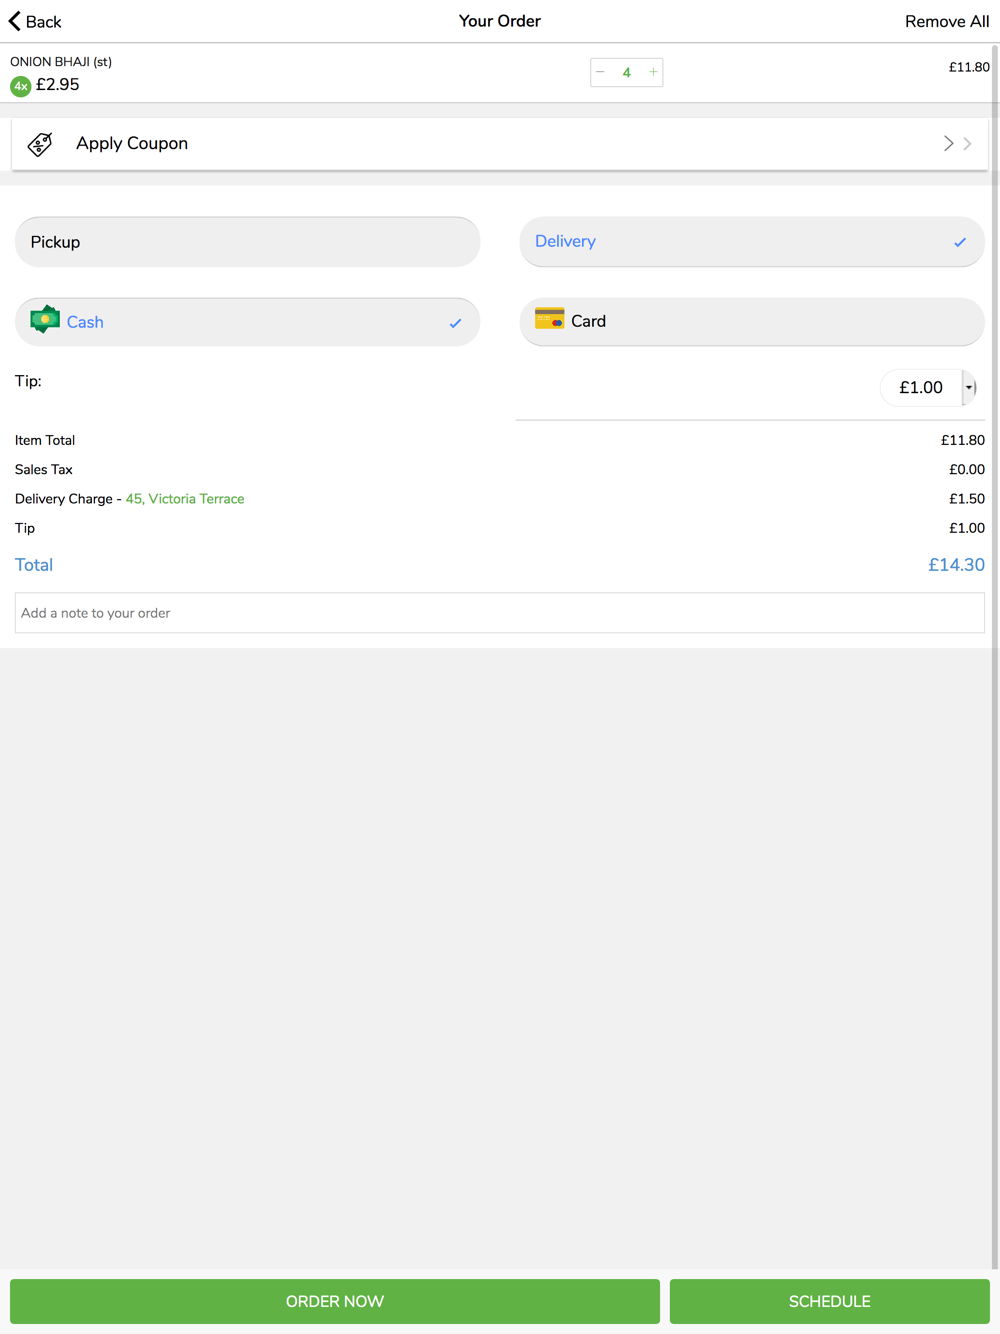Screen dimensions: 1000x1334
Task: Click the 45, Victoria Terrace address link
Action: pyautogui.click(x=185, y=499)
